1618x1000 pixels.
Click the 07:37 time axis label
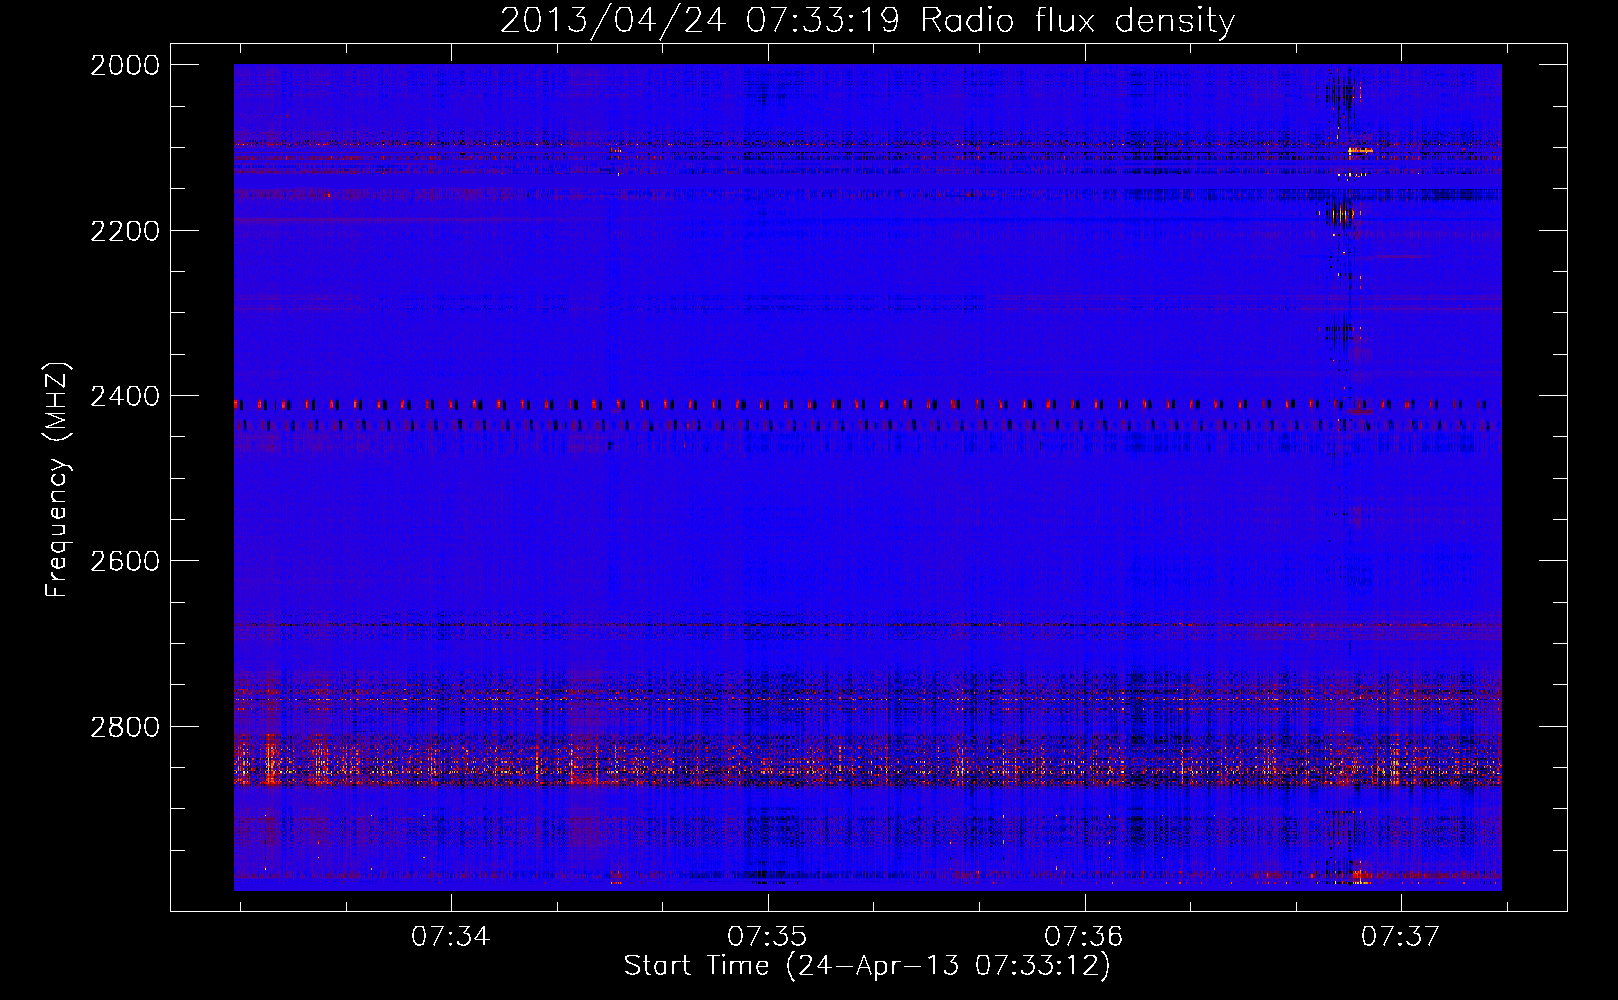tap(1401, 936)
